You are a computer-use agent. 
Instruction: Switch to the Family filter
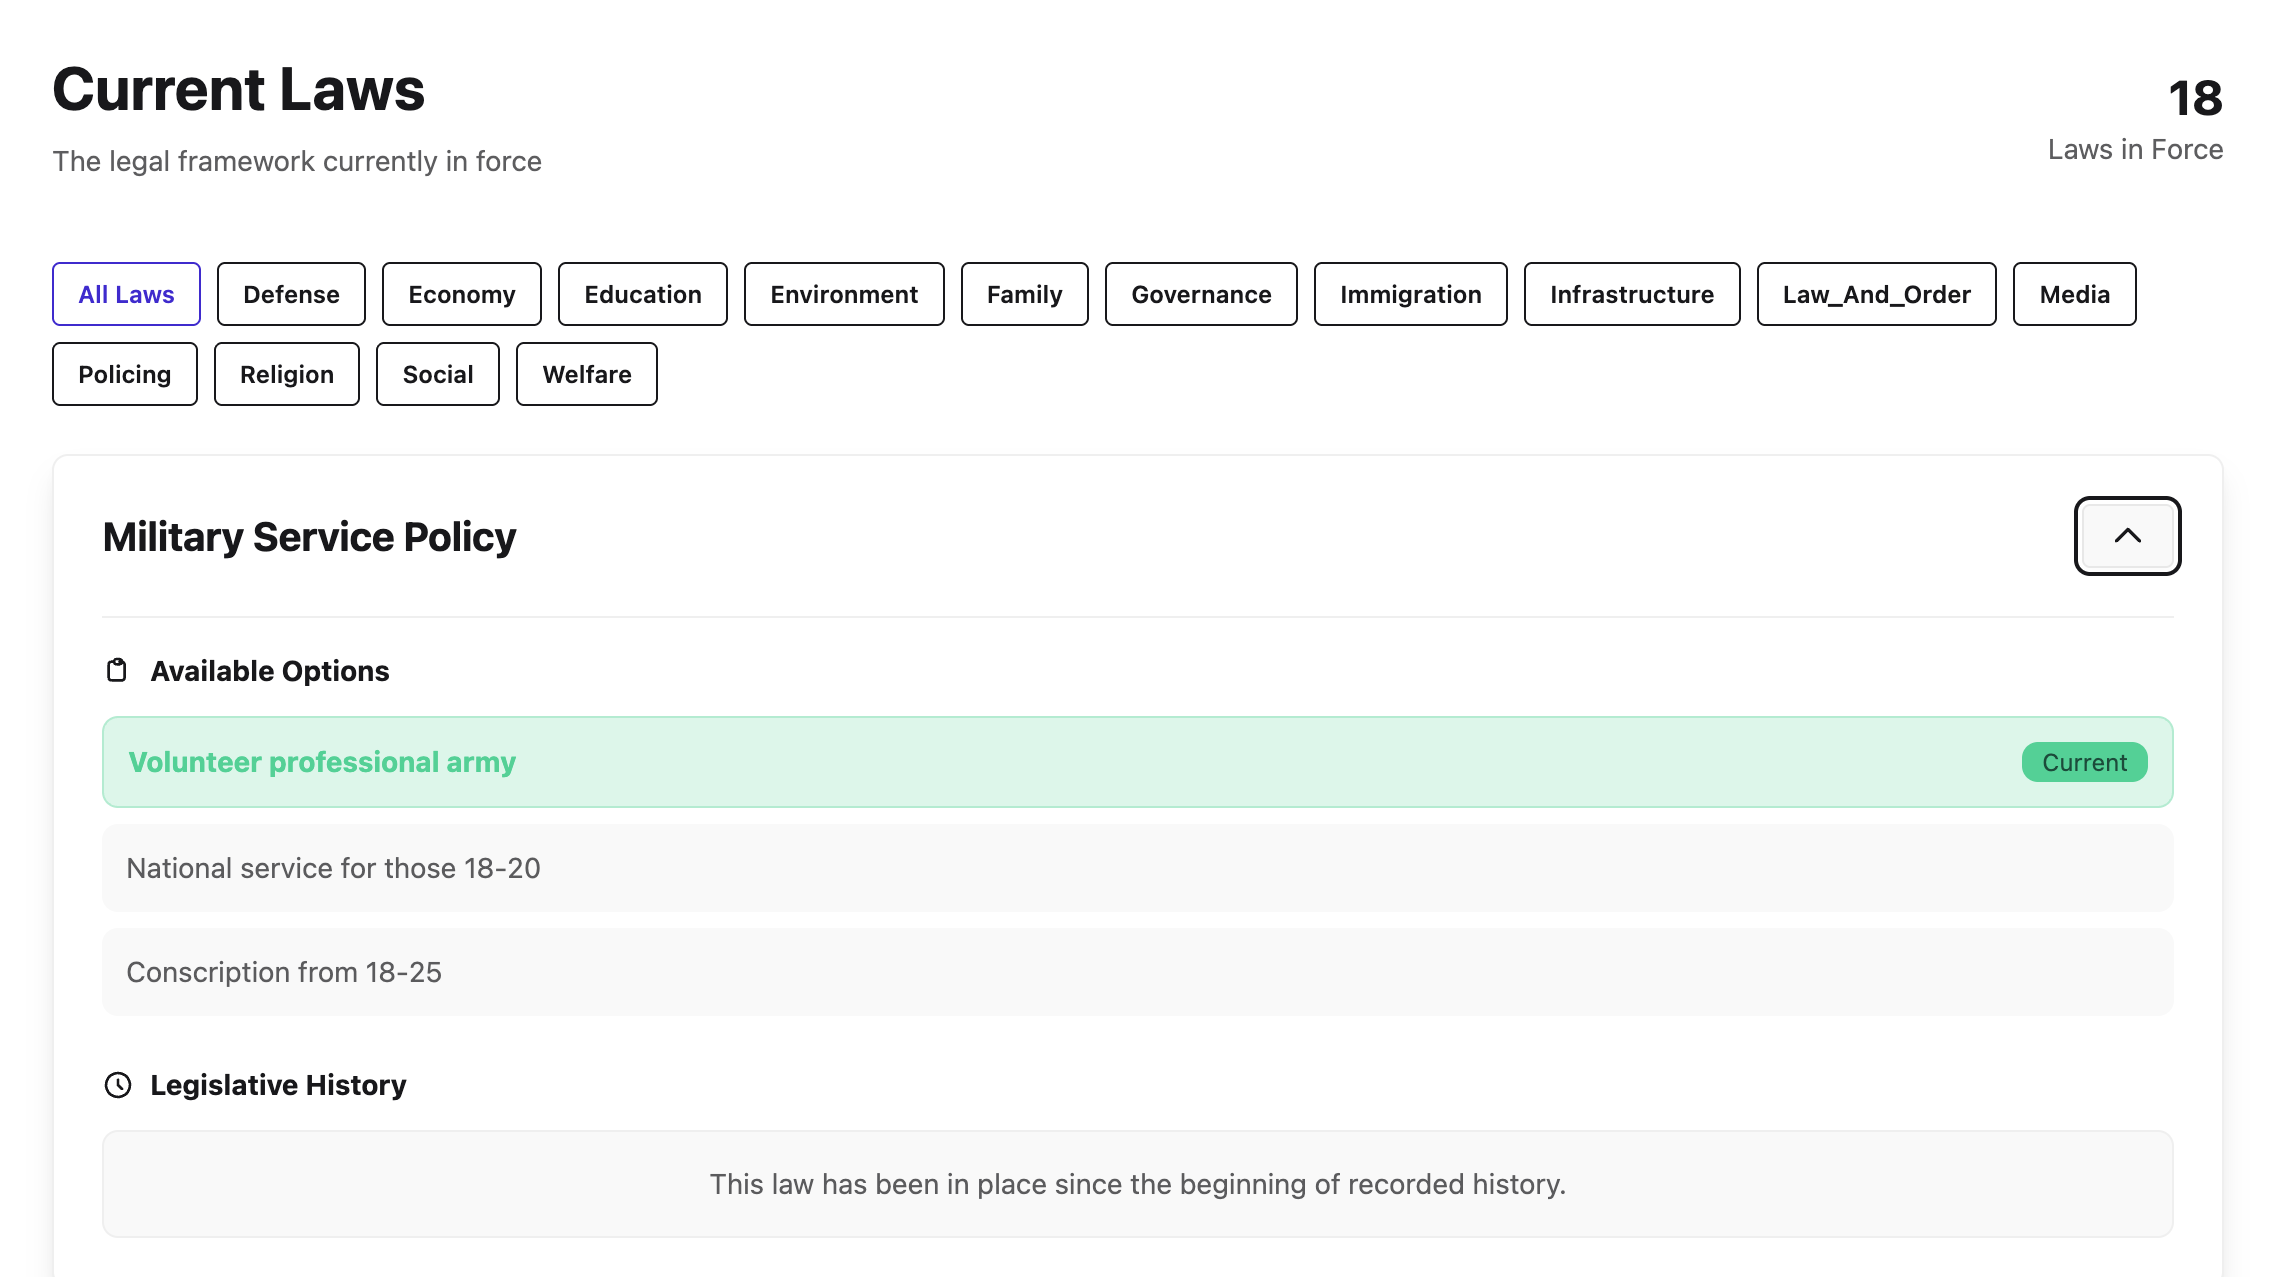[1024, 294]
